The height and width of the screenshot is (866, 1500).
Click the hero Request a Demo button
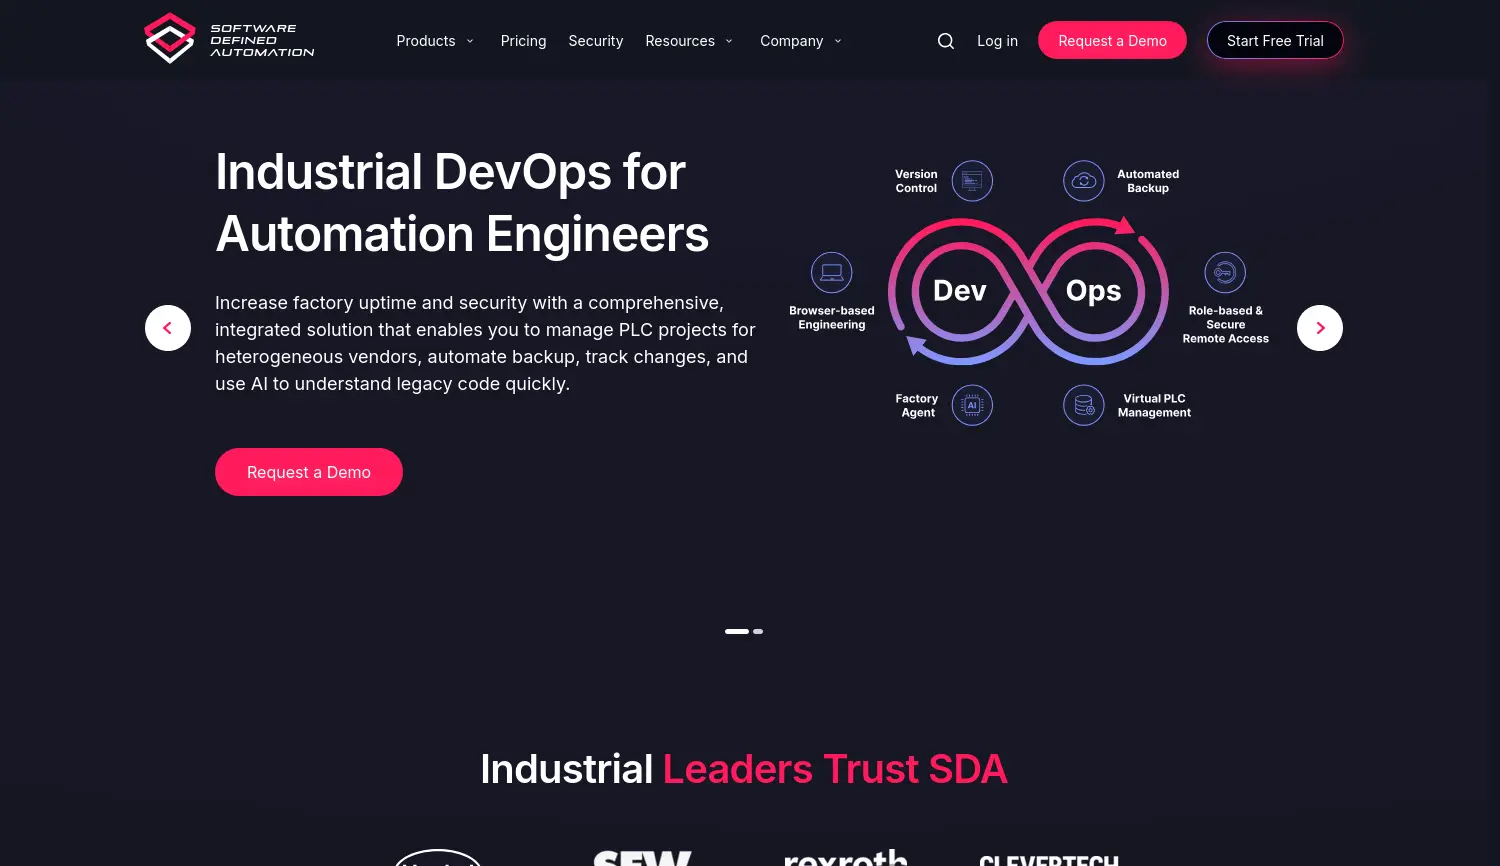point(309,472)
